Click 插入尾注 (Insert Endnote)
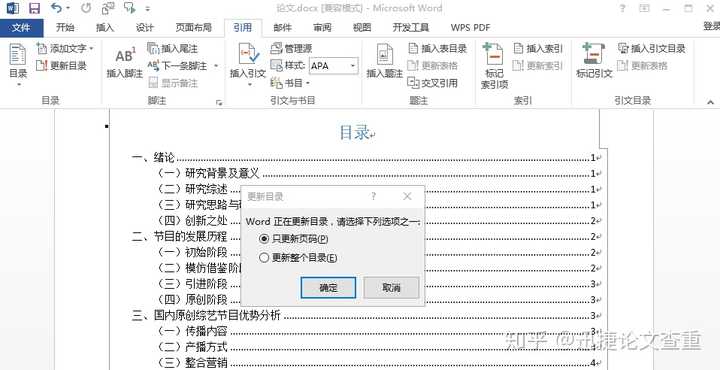The height and width of the screenshot is (370, 720). tap(173, 49)
